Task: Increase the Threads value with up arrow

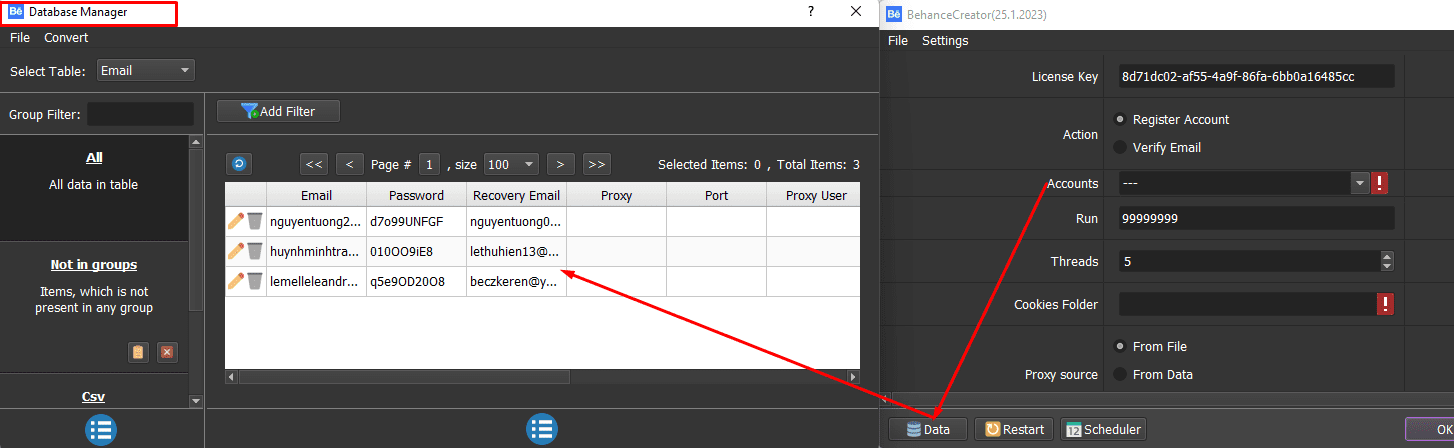Action: [1386, 256]
